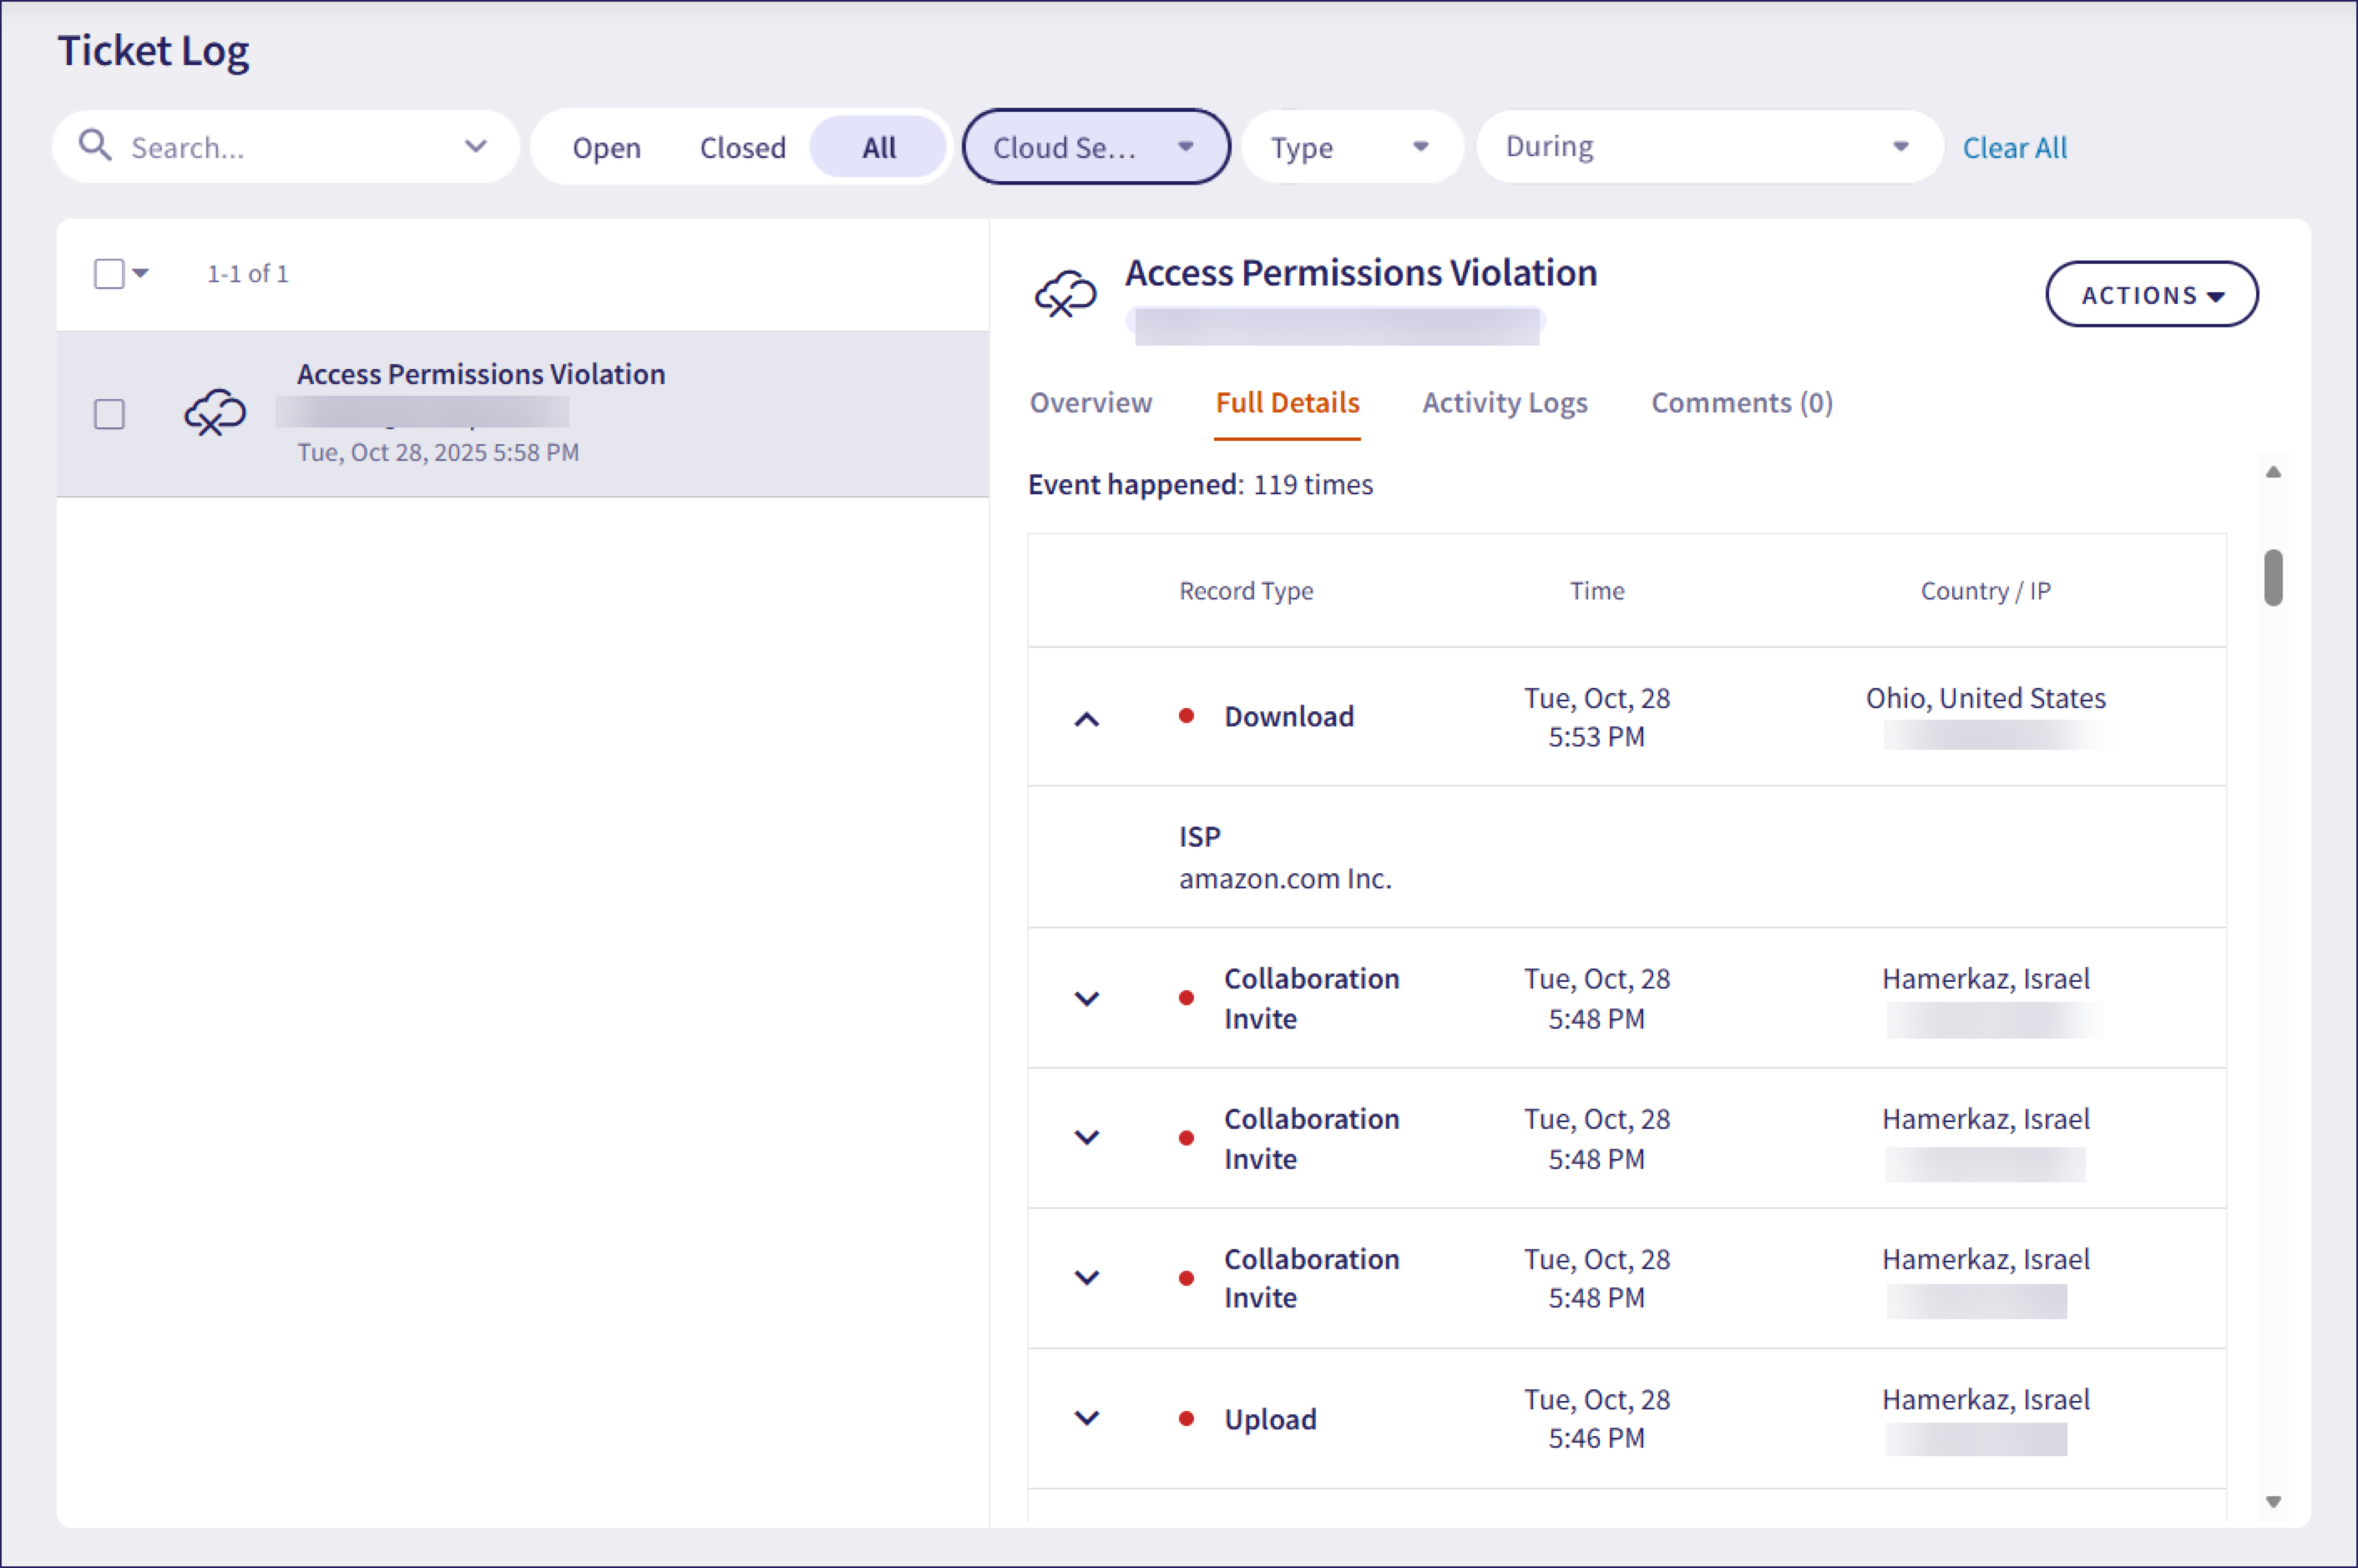Click red dot beside Download record
This screenshot has width=2358, height=1568.
pyautogui.click(x=1186, y=716)
